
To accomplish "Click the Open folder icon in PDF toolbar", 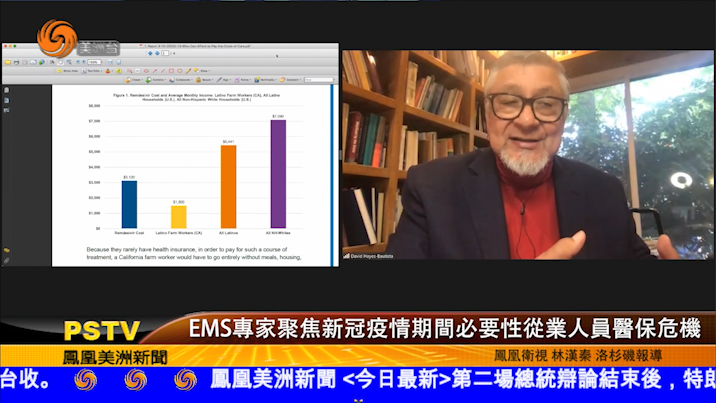I will [8, 62].
